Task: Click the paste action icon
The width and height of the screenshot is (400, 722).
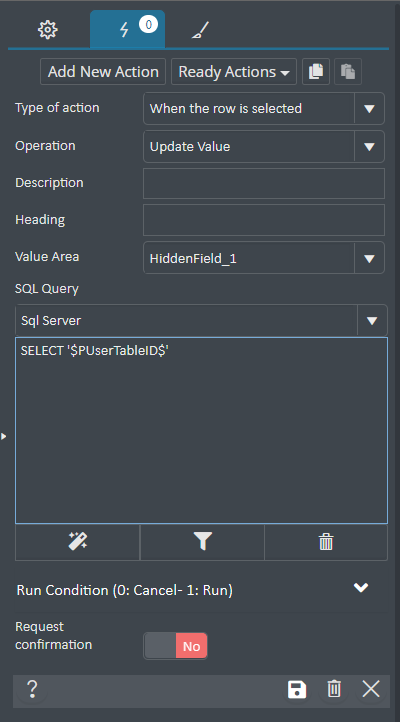Action: click(348, 71)
